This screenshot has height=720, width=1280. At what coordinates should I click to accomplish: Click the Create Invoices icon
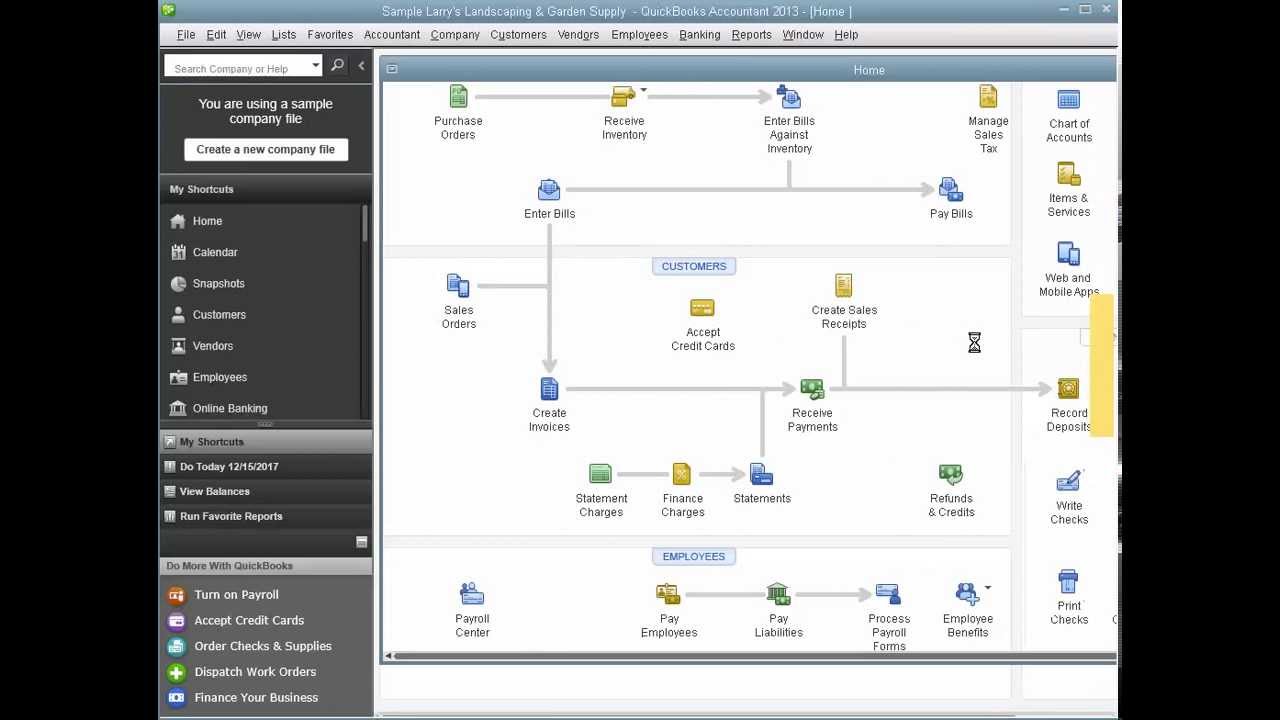[549, 389]
